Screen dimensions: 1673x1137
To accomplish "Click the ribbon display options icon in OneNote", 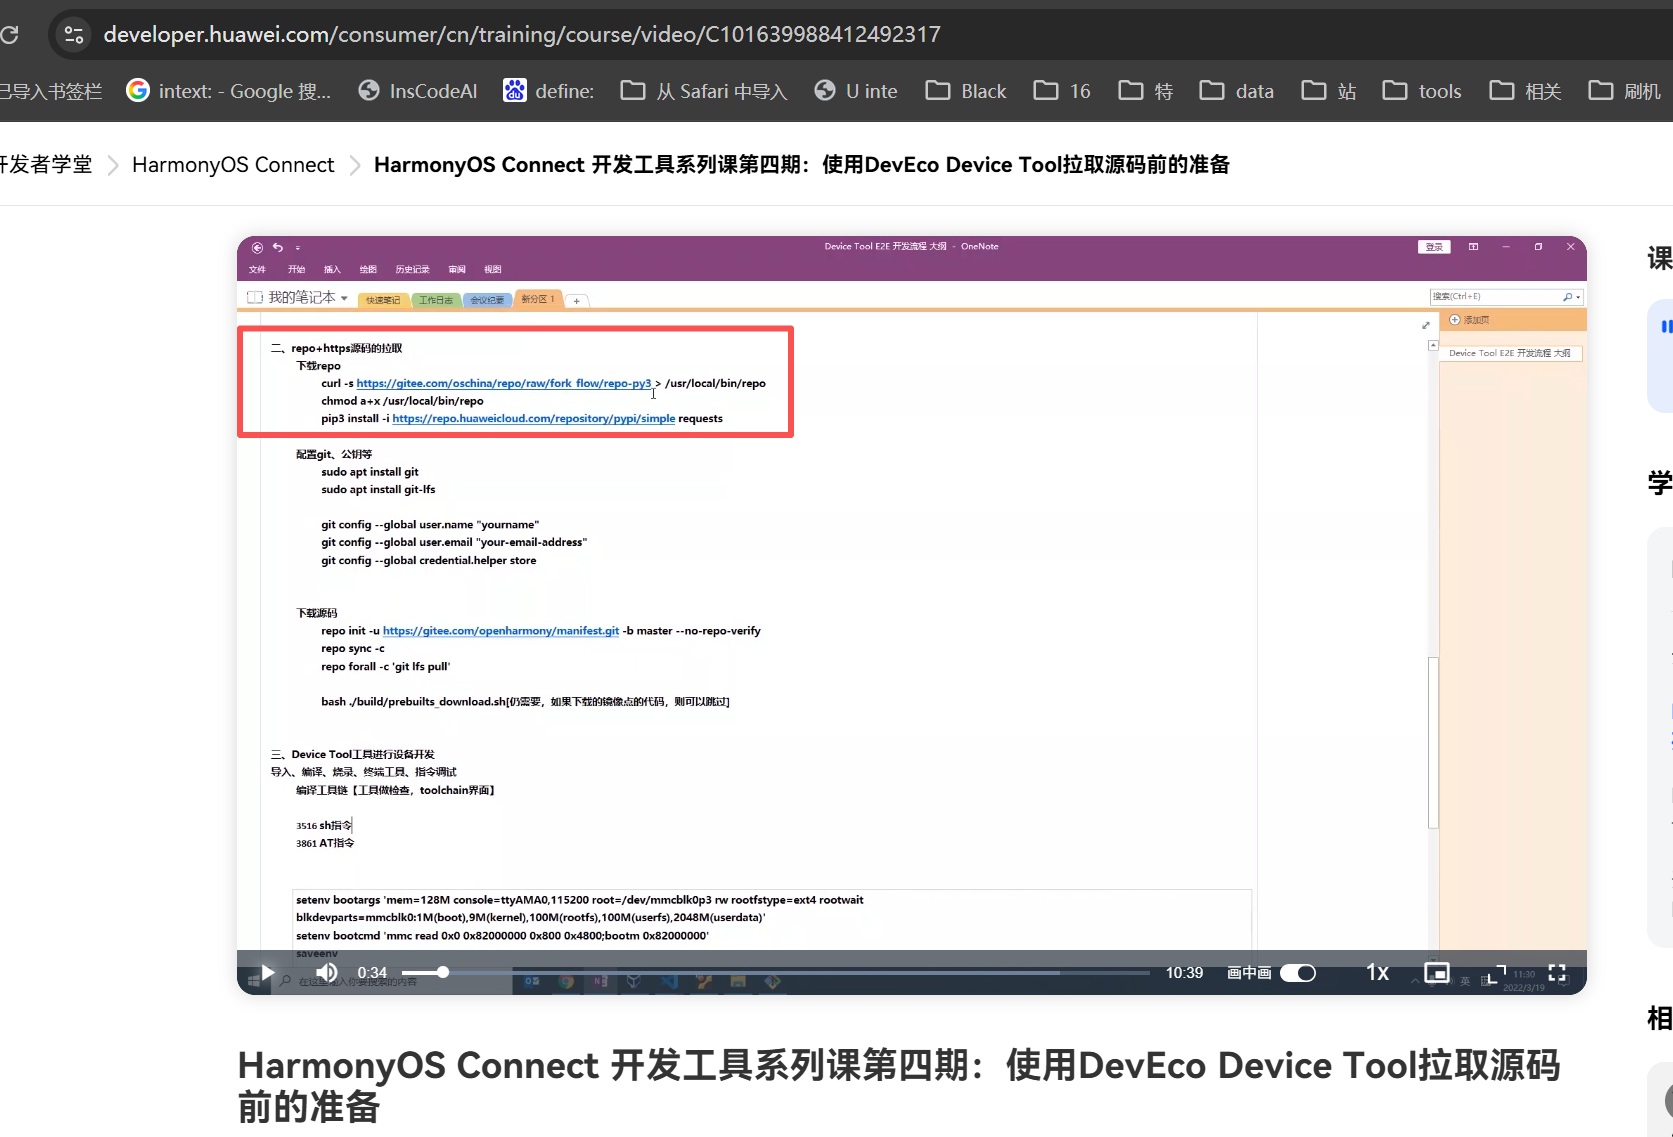I will click(x=1473, y=247).
